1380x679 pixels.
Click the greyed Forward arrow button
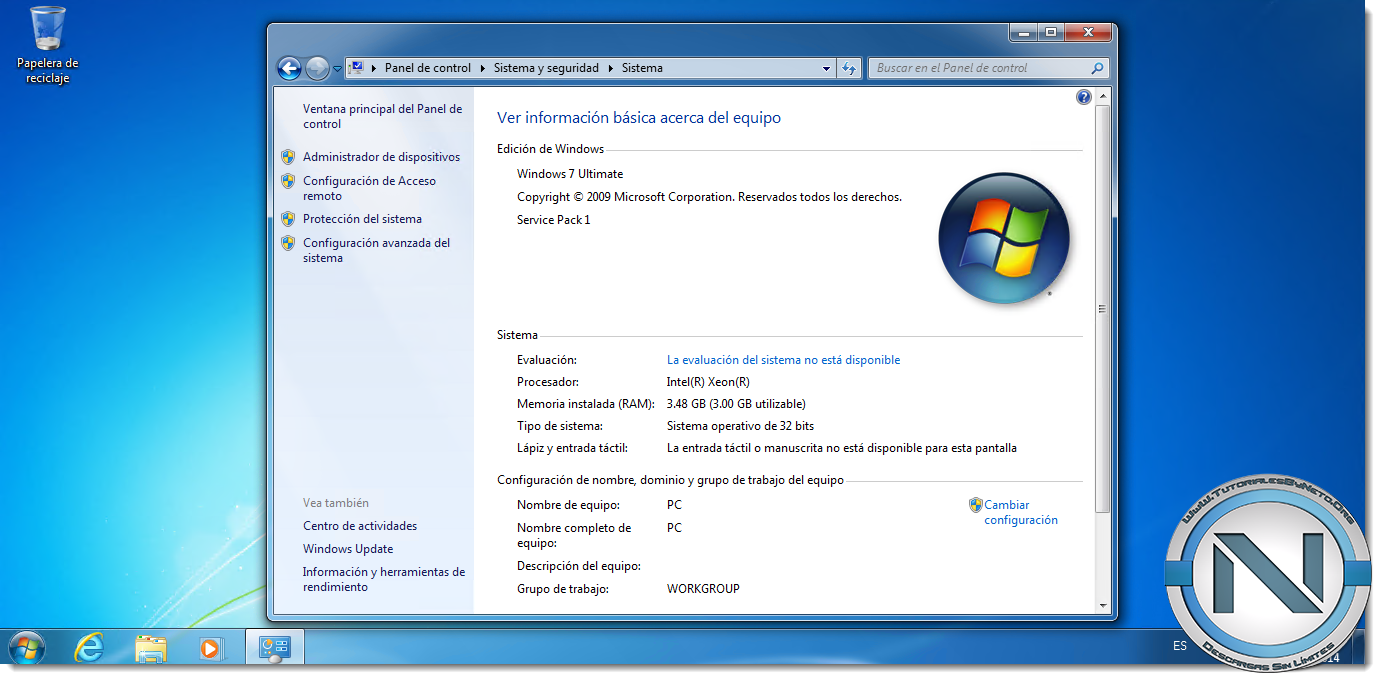click(x=317, y=68)
